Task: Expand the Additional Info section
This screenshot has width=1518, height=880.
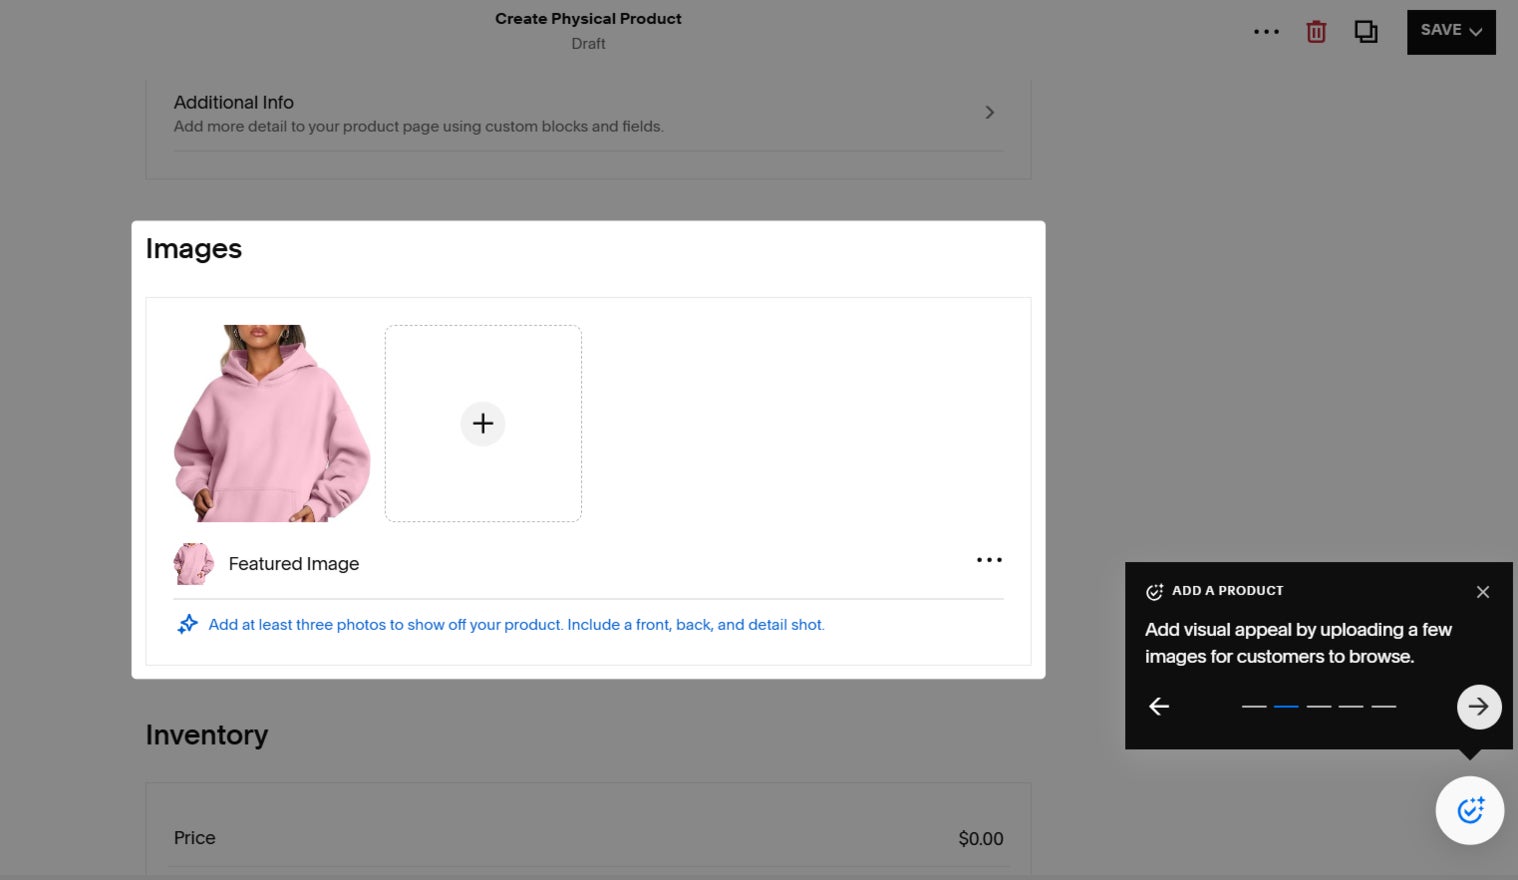Action: (x=989, y=112)
